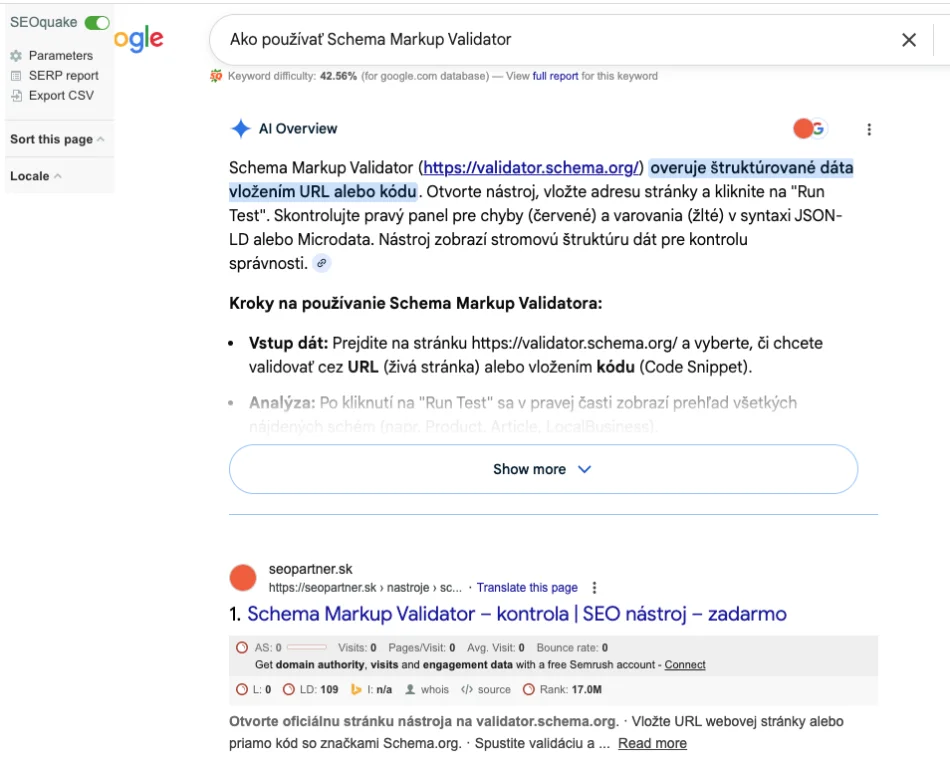Open the full report keyword link
Viewport: 950px width, 768px height.
coord(555,76)
